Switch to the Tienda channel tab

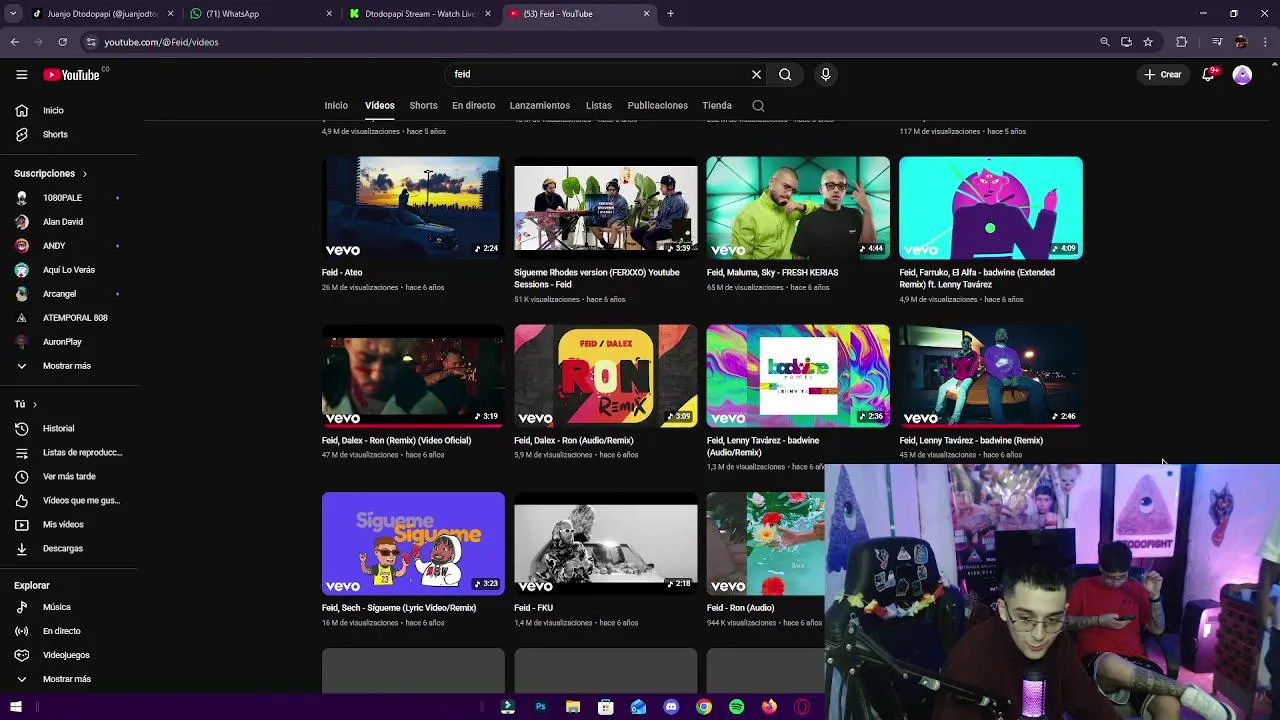point(717,105)
